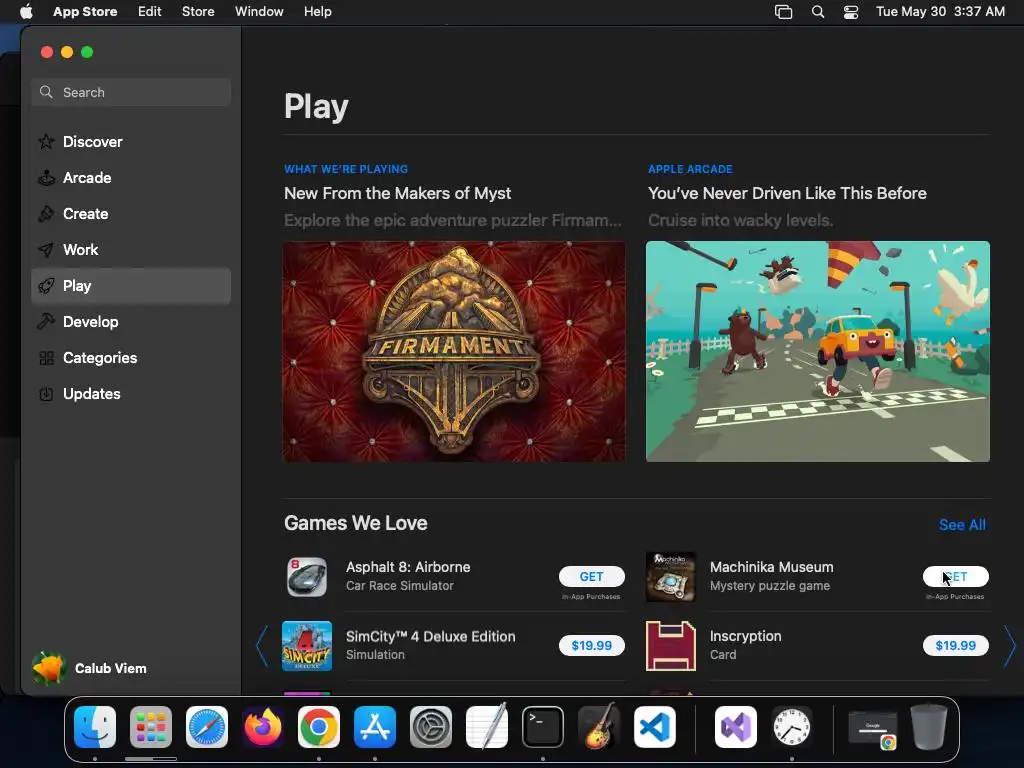1024x768 pixels.
Task: Open Control Center in menu bar
Action: pyautogui.click(x=851, y=12)
